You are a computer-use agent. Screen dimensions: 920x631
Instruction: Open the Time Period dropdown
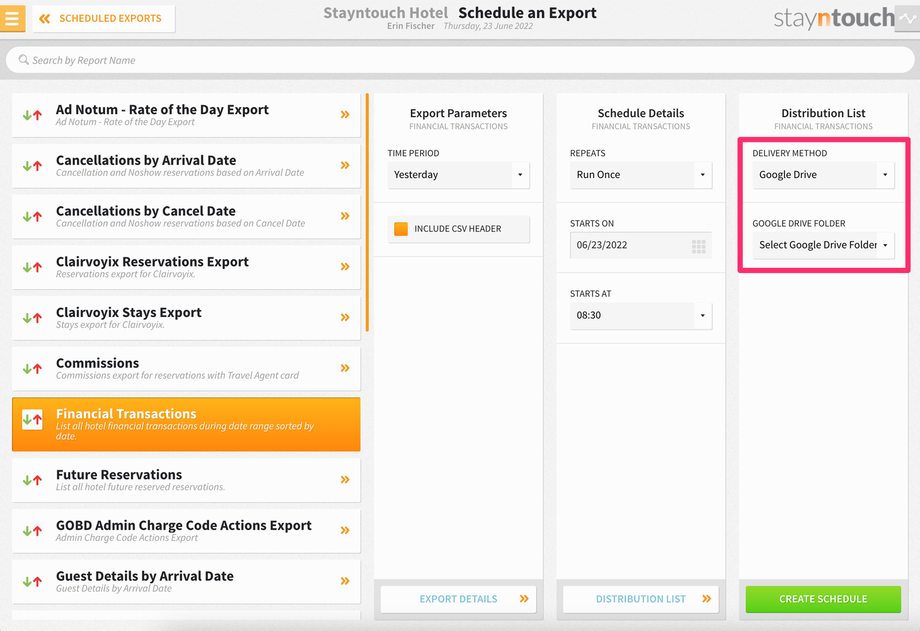coord(458,175)
